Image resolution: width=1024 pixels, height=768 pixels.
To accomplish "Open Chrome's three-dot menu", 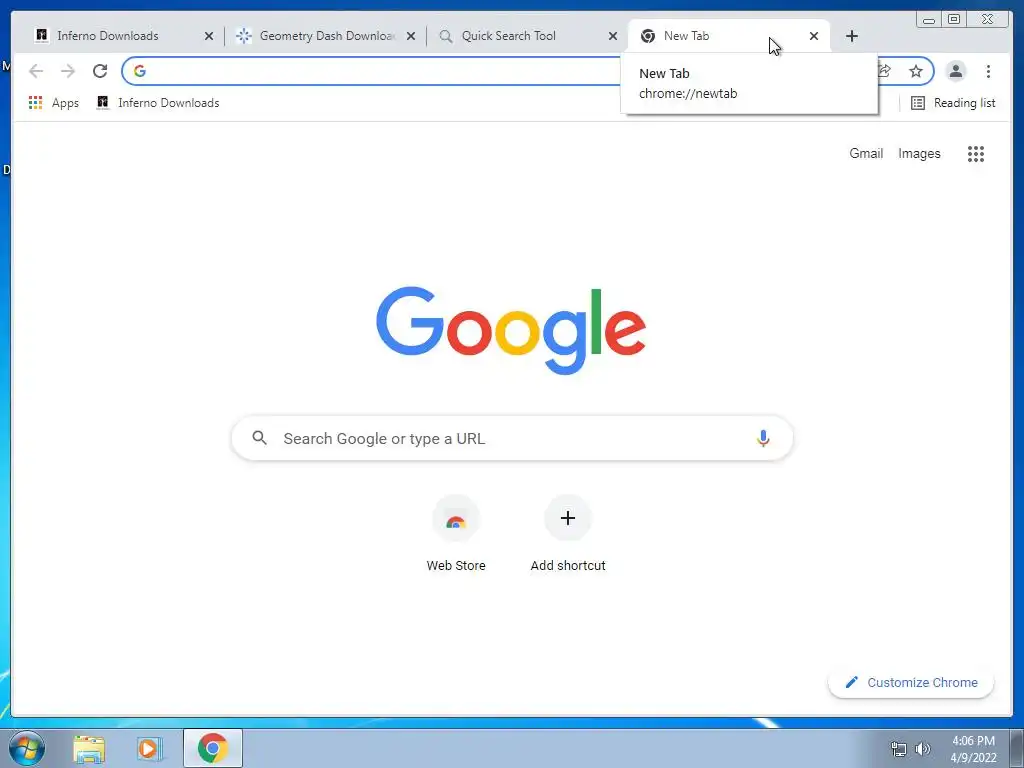I will pyautogui.click(x=988, y=71).
